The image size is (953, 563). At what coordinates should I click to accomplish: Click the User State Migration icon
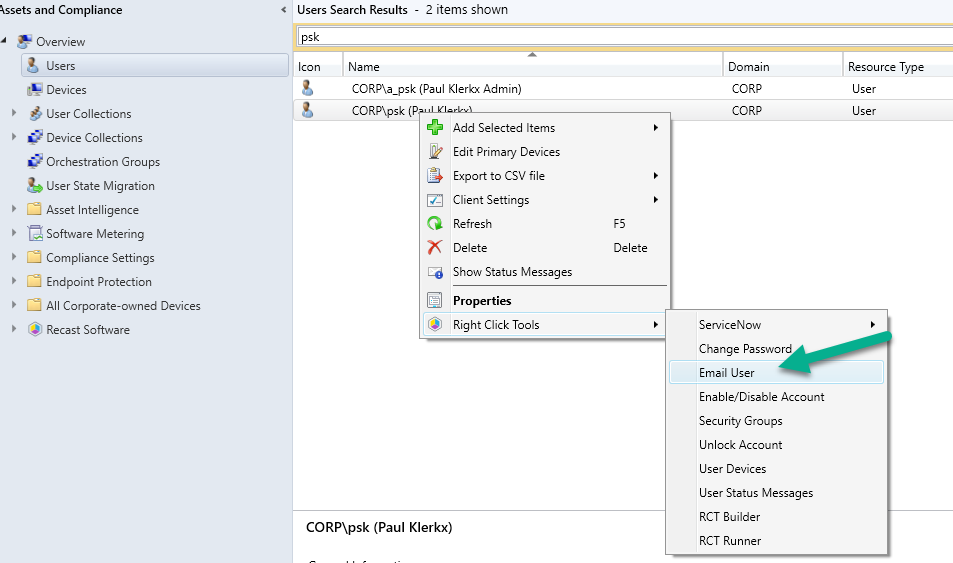tap(35, 186)
